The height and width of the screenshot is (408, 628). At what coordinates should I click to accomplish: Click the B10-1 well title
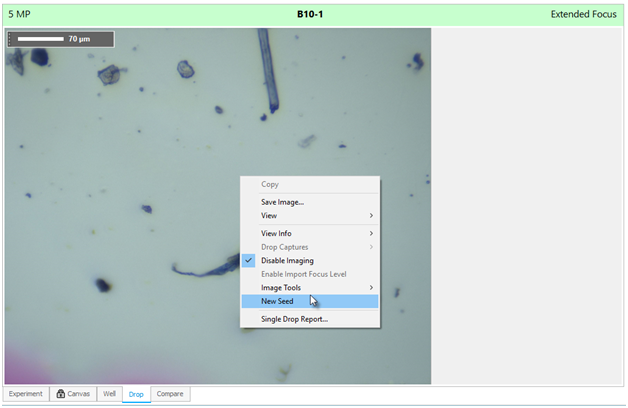(310, 14)
